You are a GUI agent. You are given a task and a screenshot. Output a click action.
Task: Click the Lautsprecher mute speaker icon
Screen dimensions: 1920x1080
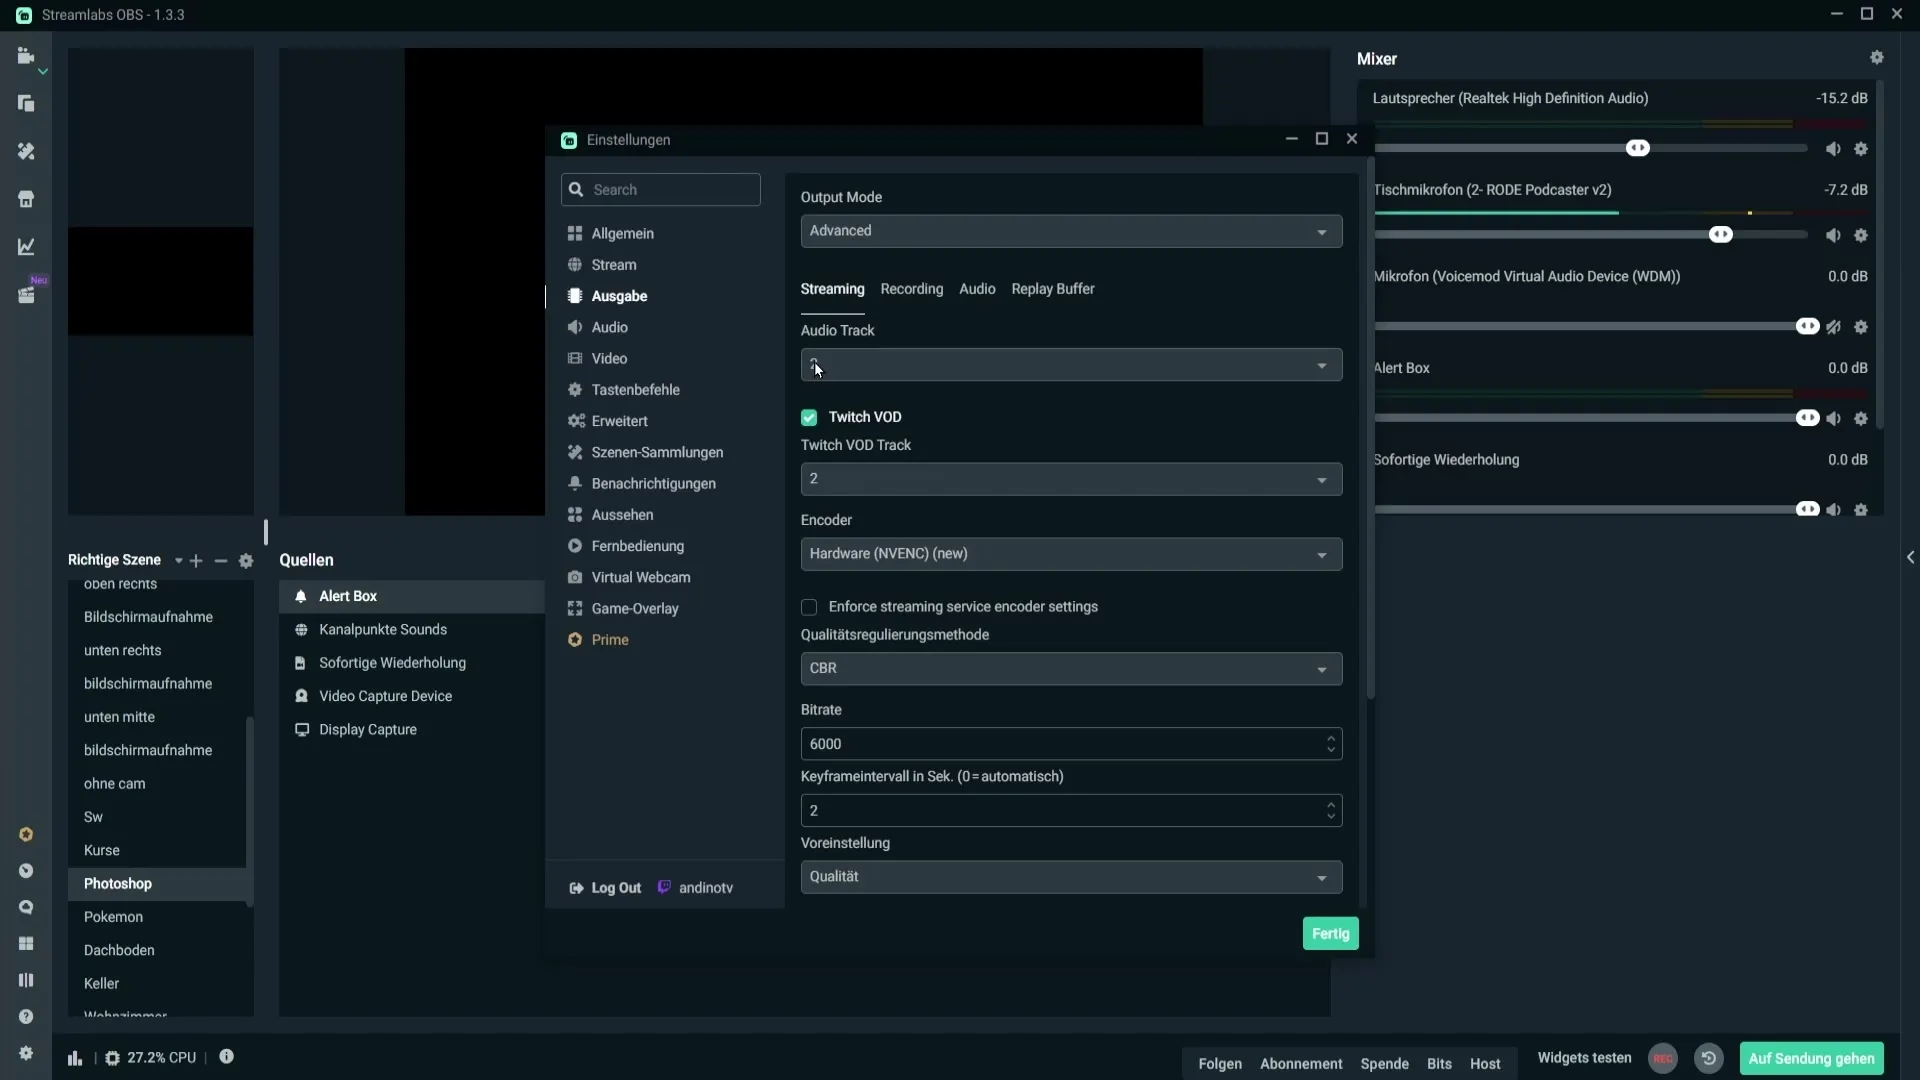(1832, 148)
